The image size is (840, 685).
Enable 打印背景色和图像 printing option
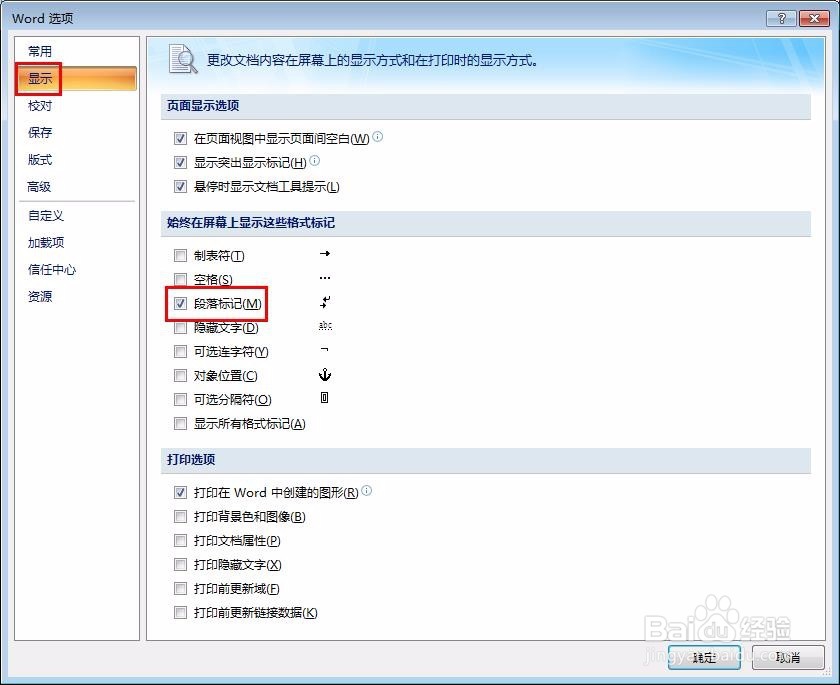(180, 516)
